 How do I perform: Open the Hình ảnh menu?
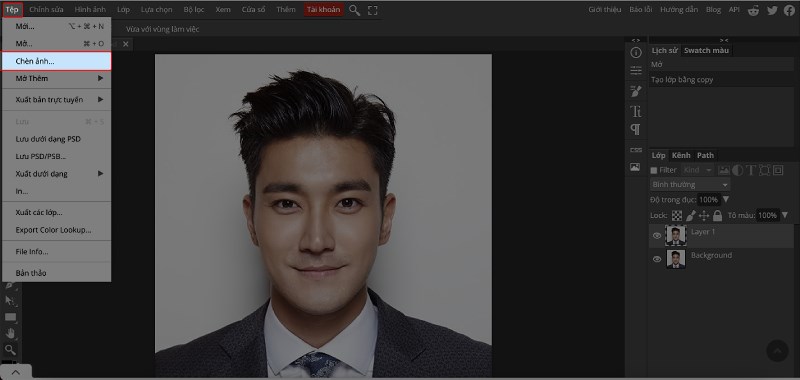[90, 9]
